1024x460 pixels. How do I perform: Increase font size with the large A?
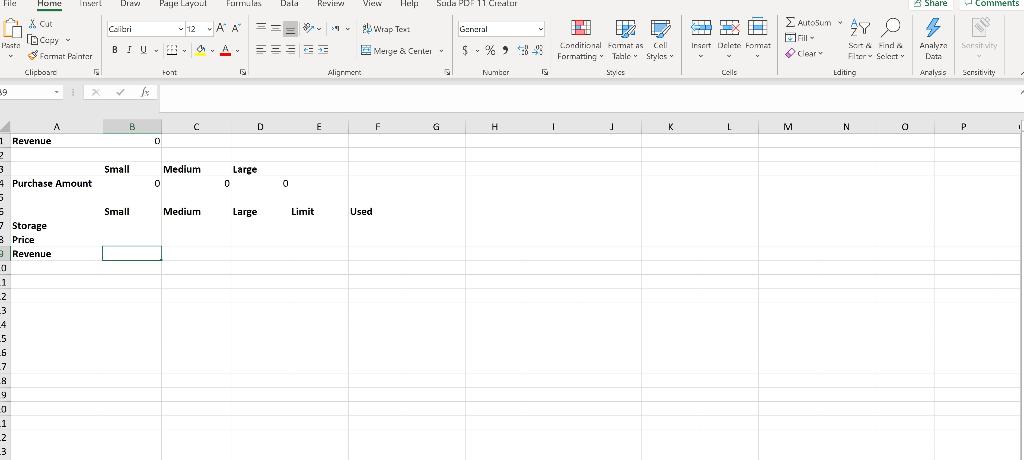[221, 28]
